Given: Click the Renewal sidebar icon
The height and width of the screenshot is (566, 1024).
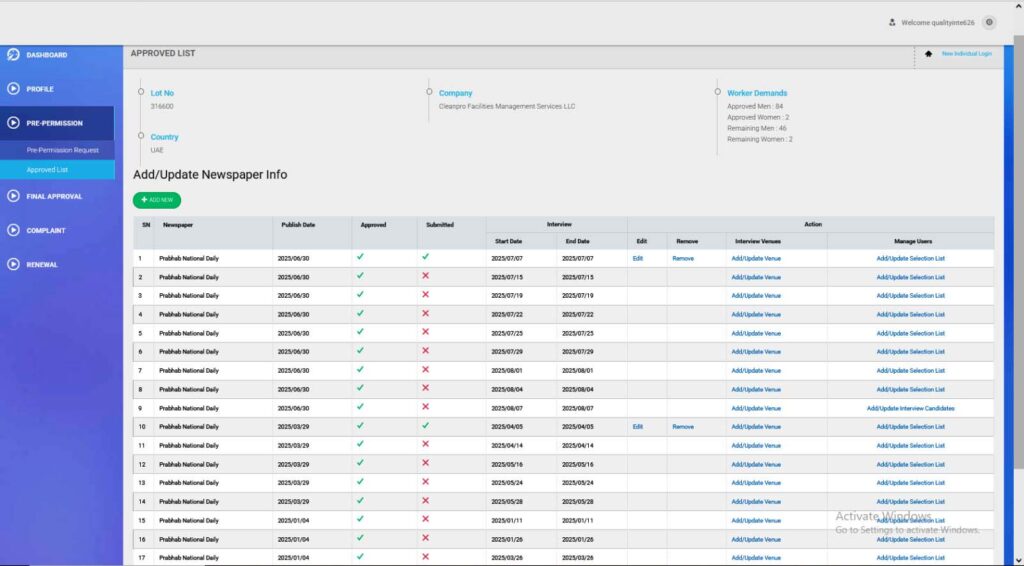Looking at the screenshot, I should pyautogui.click(x=13, y=265).
